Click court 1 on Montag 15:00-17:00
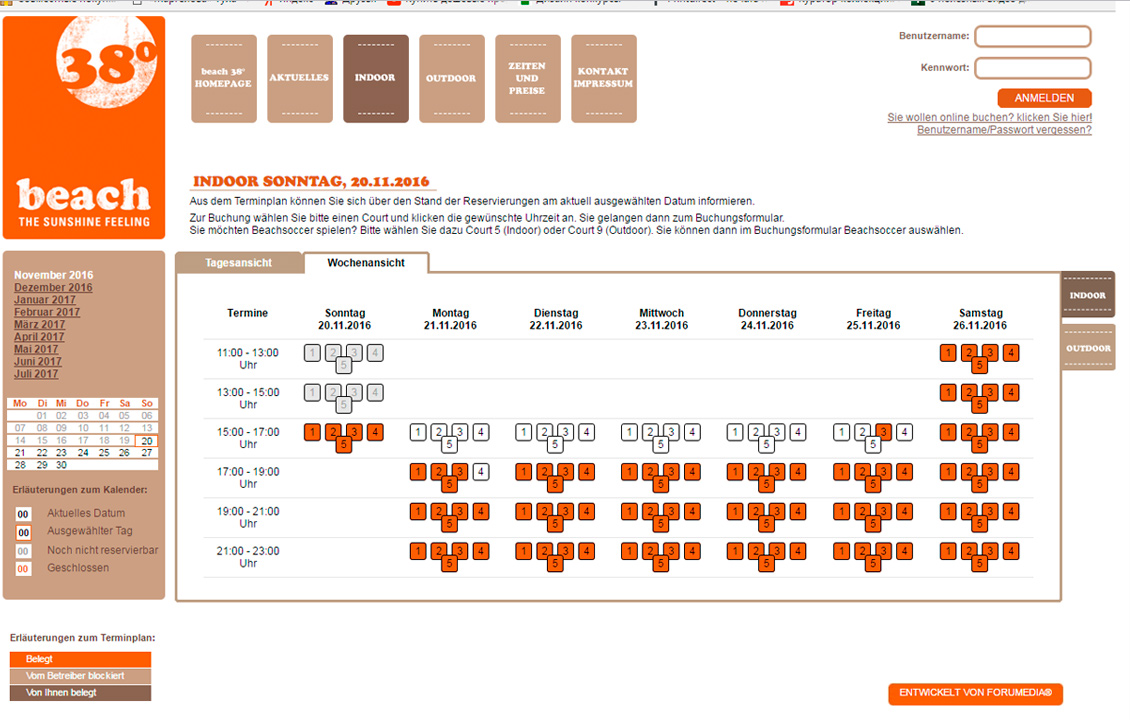 (418, 432)
